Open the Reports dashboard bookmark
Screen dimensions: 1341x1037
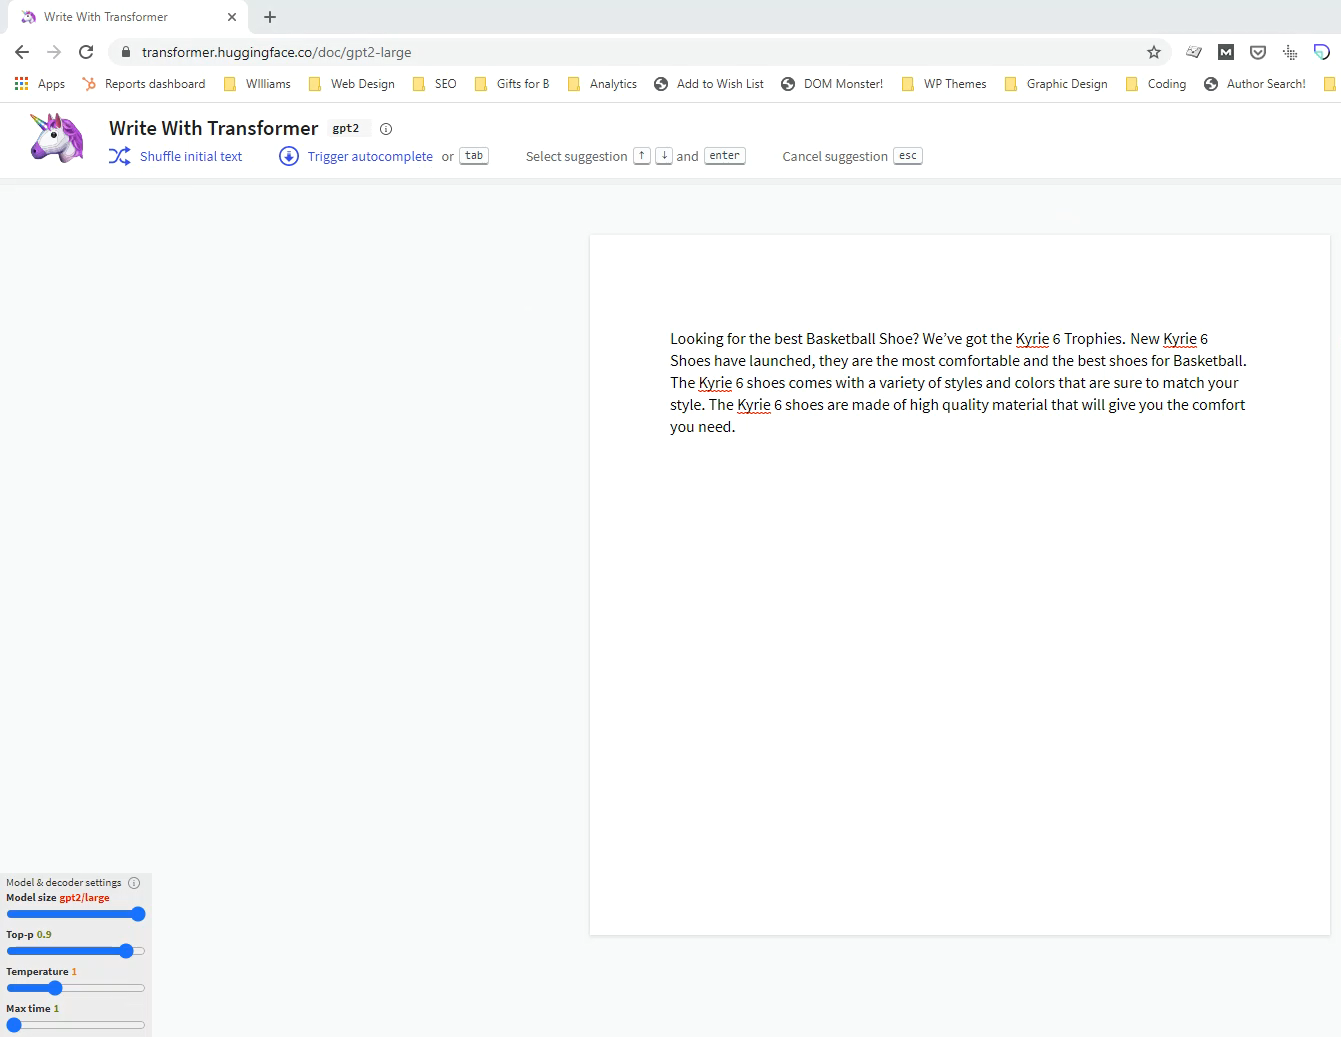pyautogui.click(x=144, y=84)
